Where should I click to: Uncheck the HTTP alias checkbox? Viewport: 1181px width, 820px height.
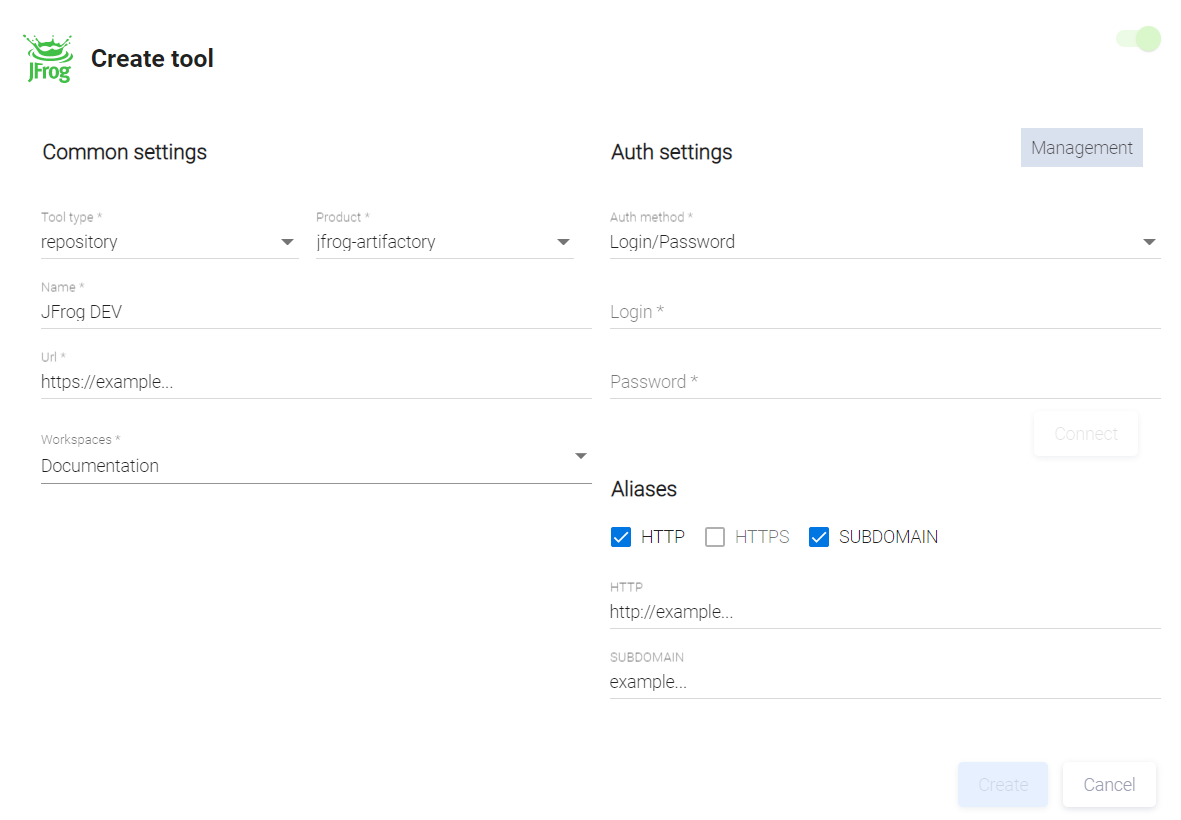621,537
